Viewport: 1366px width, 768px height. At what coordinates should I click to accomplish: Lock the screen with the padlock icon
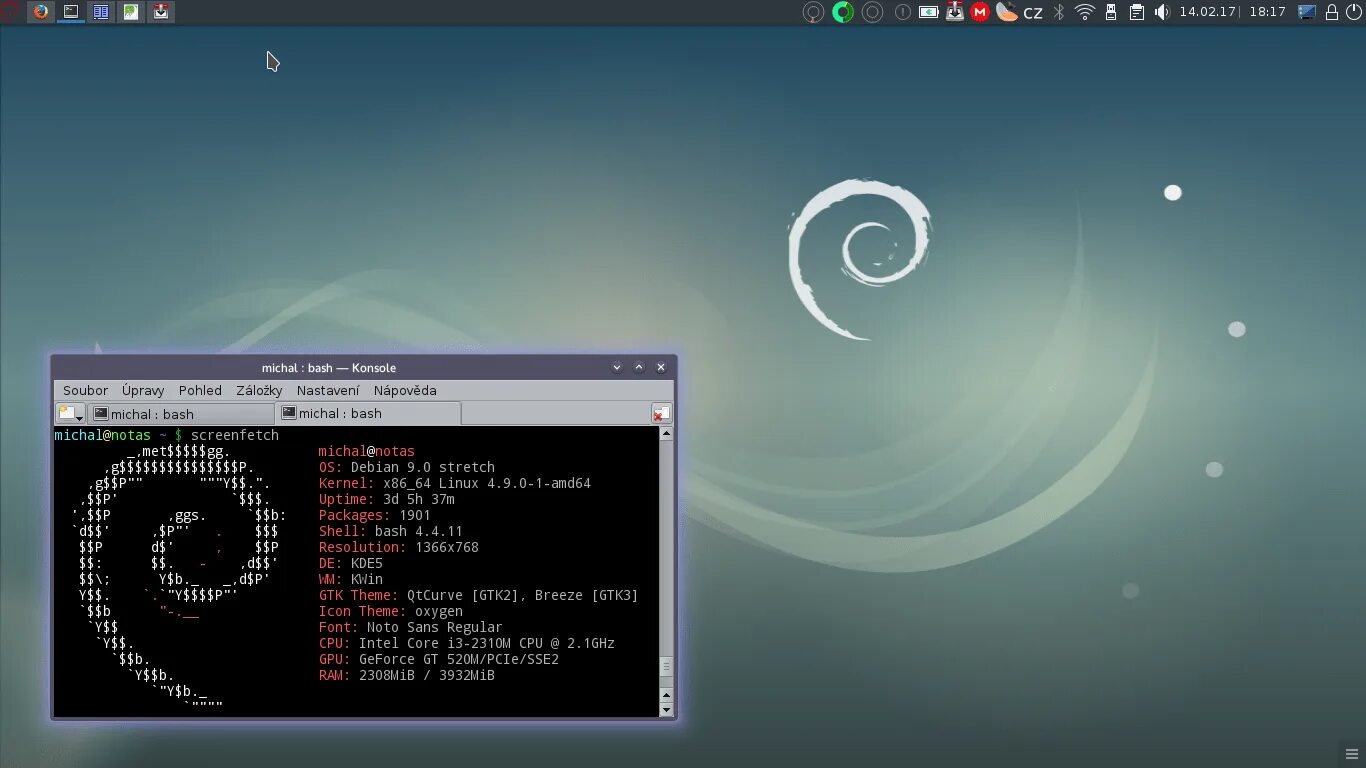1332,12
